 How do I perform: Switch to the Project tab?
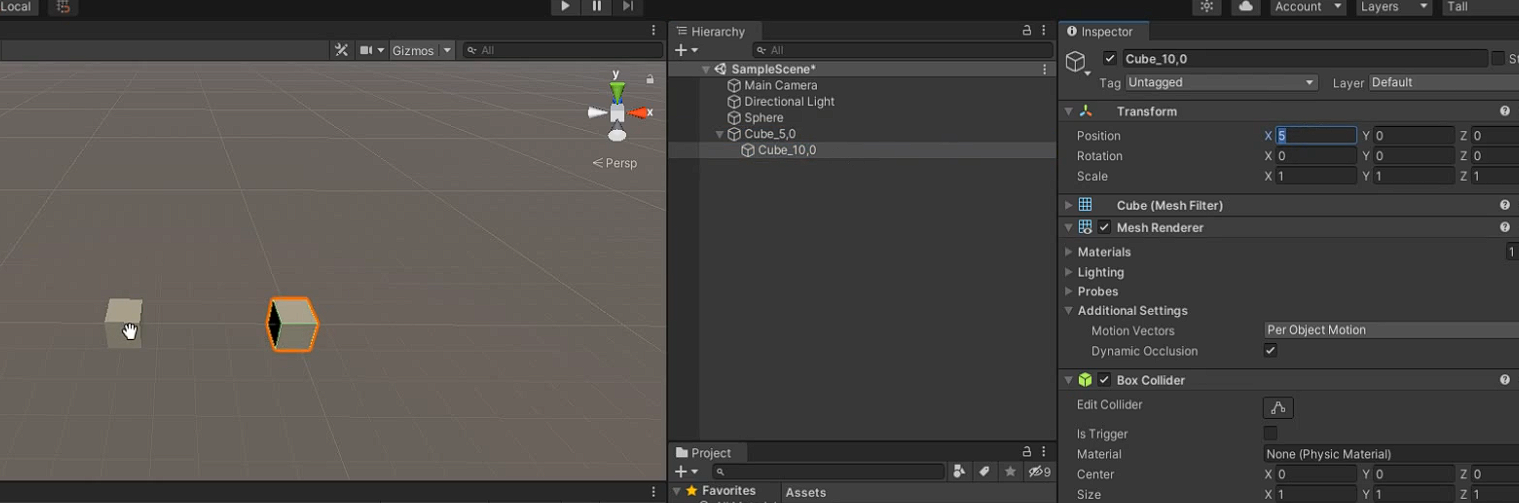[703, 453]
